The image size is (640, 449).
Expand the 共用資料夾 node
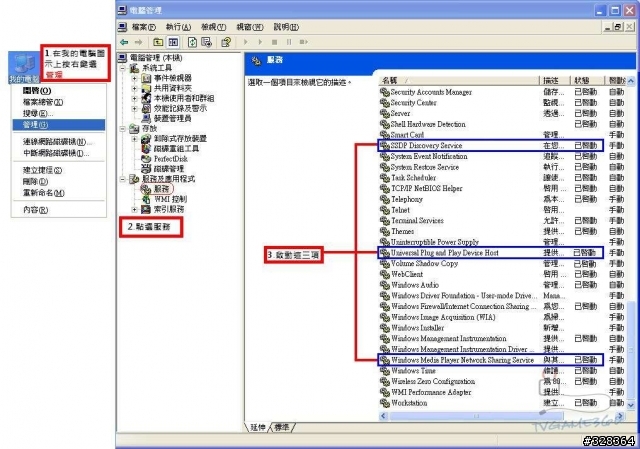coord(134,88)
